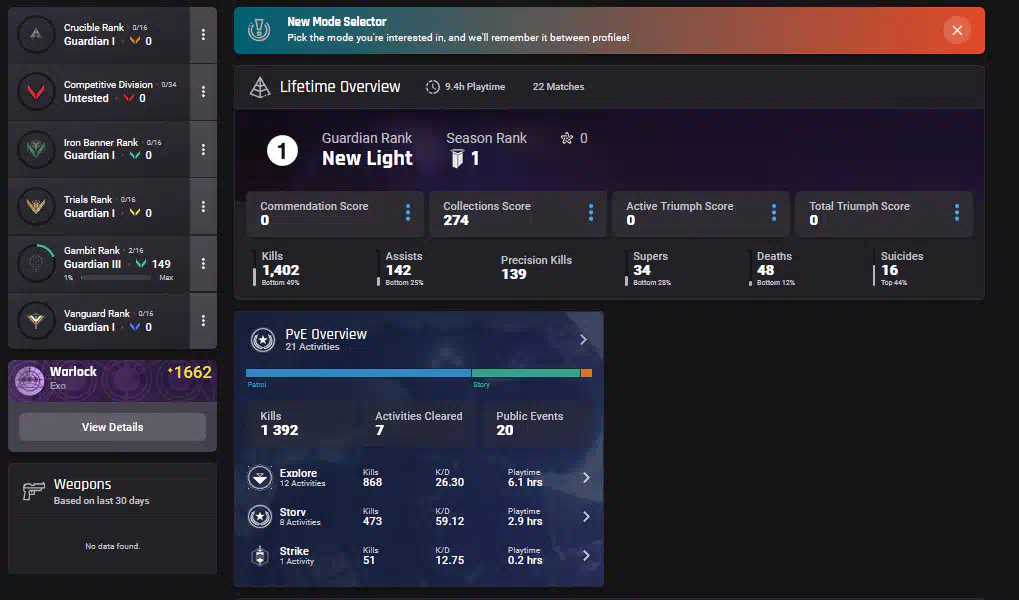1019x600 pixels.
Task: Click the New Mode Selector trophy icon
Action: (259, 30)
